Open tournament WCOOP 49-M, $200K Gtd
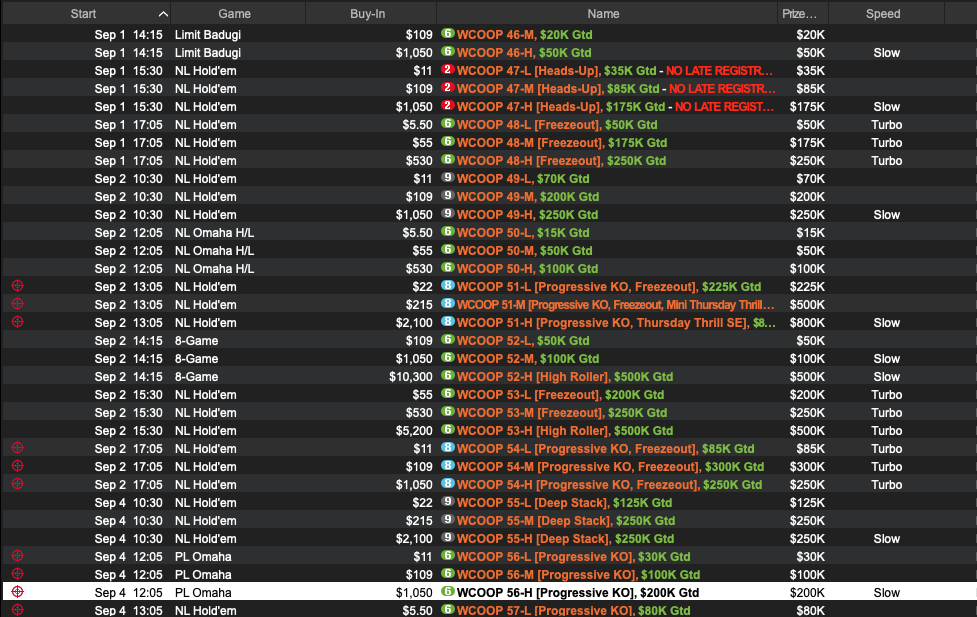 pyautogui.click(x=528, y=197)
